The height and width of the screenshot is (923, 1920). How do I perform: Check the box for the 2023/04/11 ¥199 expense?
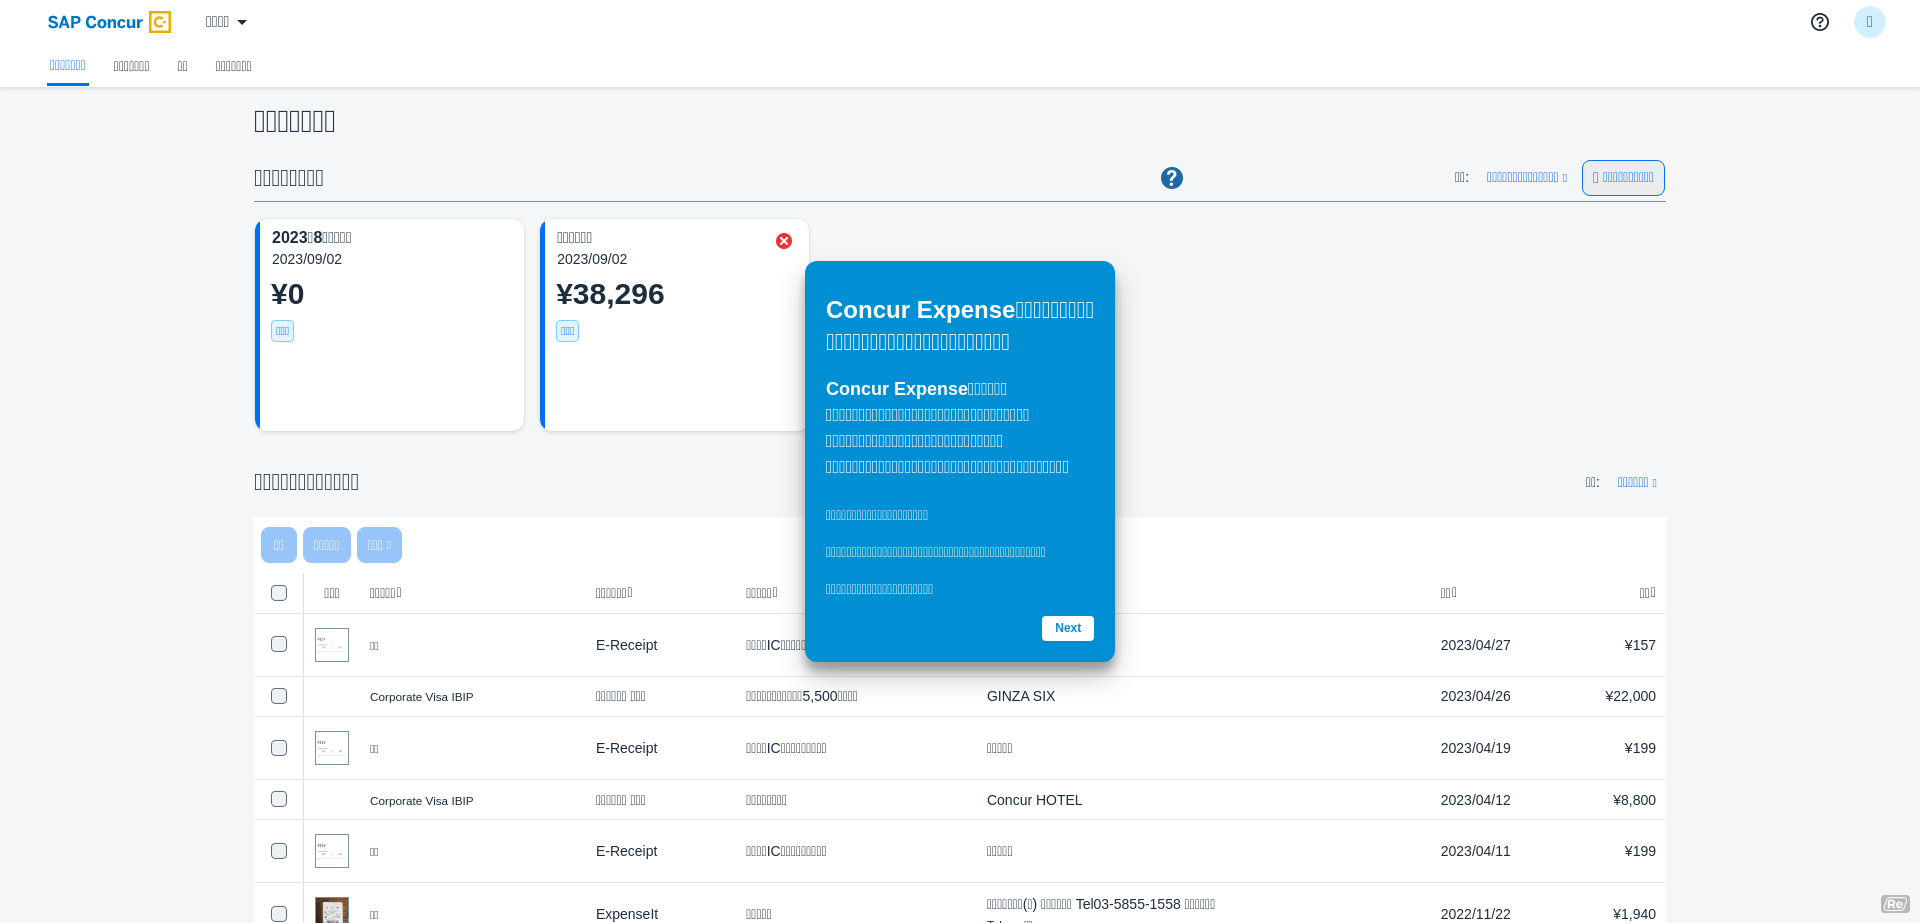(279, 851)
